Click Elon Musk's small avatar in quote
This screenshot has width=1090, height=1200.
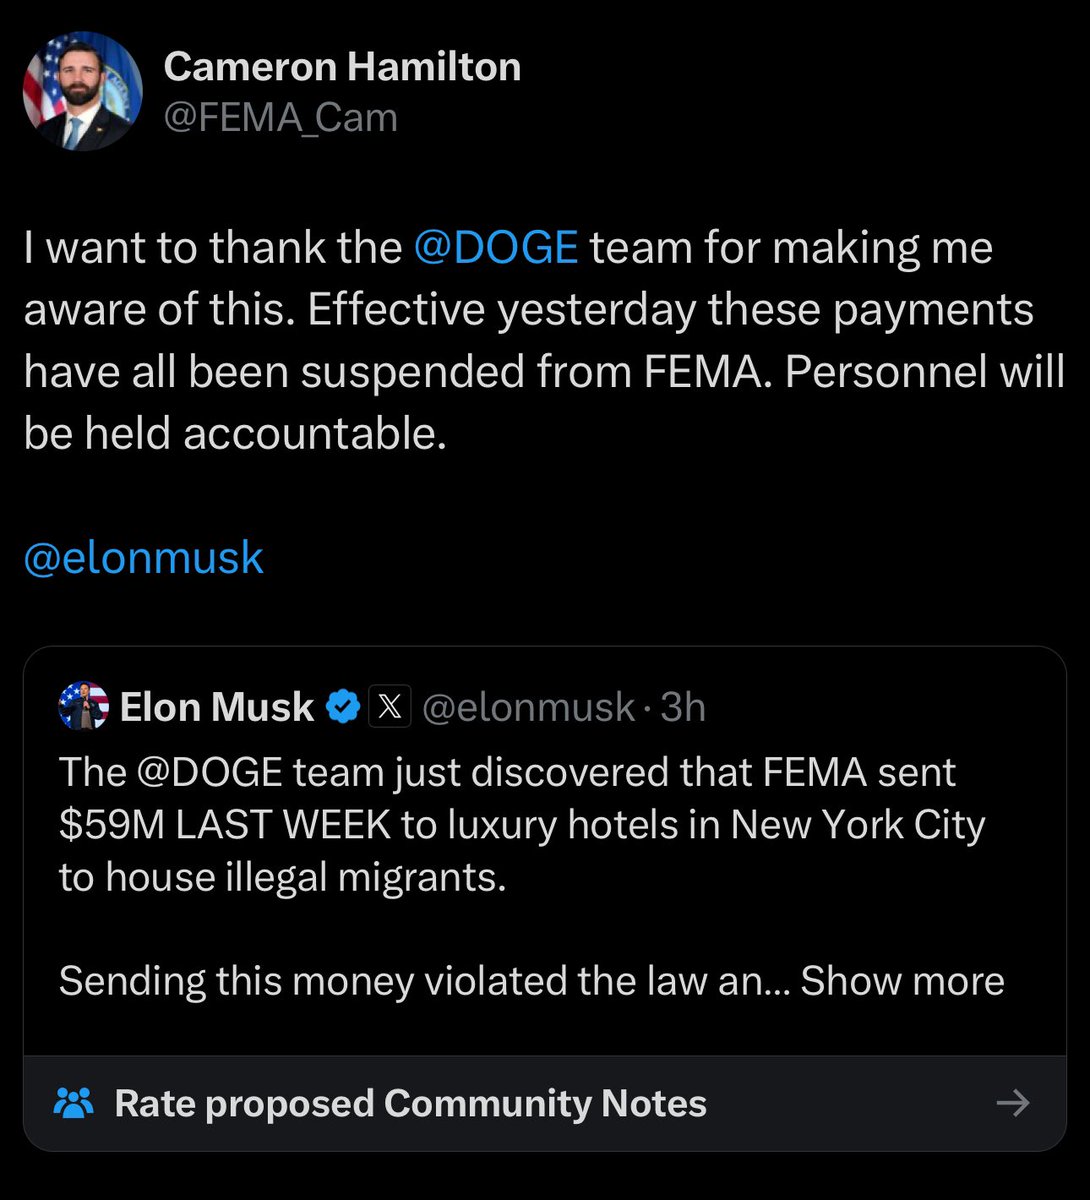(x=84, y=707)
